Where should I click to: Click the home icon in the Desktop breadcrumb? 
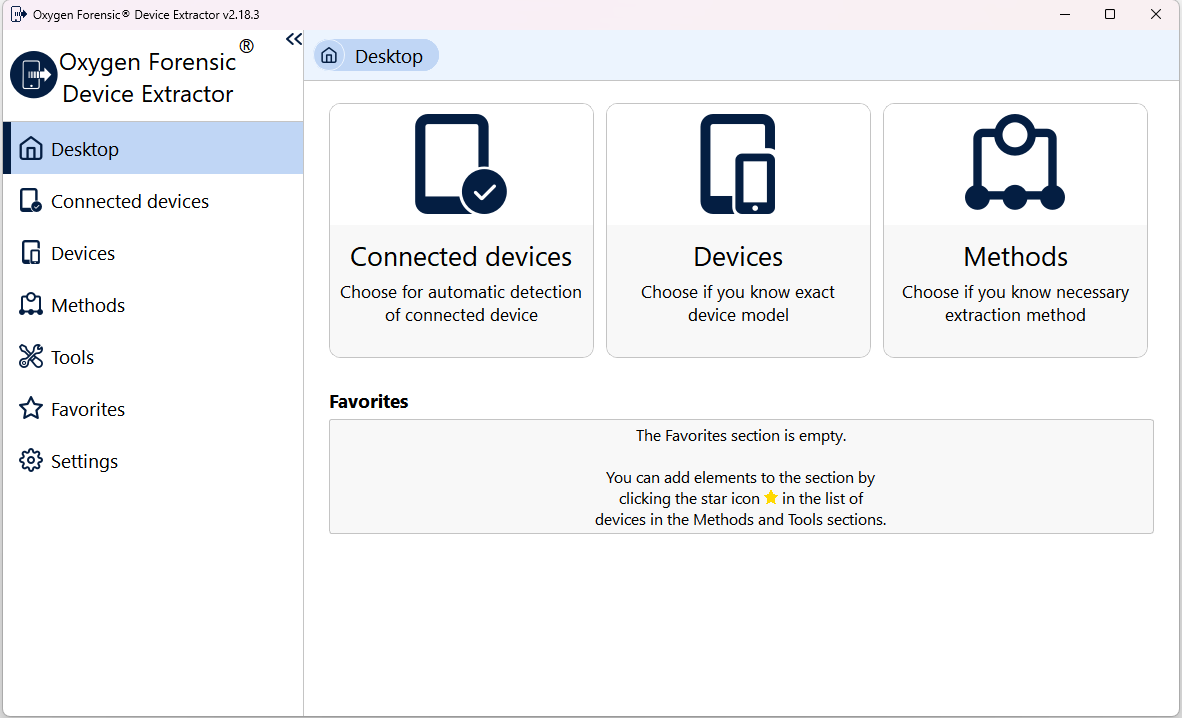click(329, 56)
